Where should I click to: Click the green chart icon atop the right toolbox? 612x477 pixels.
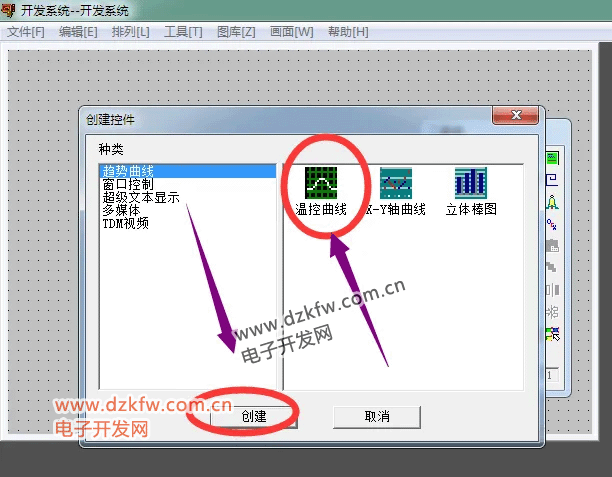tap(552, 158)
